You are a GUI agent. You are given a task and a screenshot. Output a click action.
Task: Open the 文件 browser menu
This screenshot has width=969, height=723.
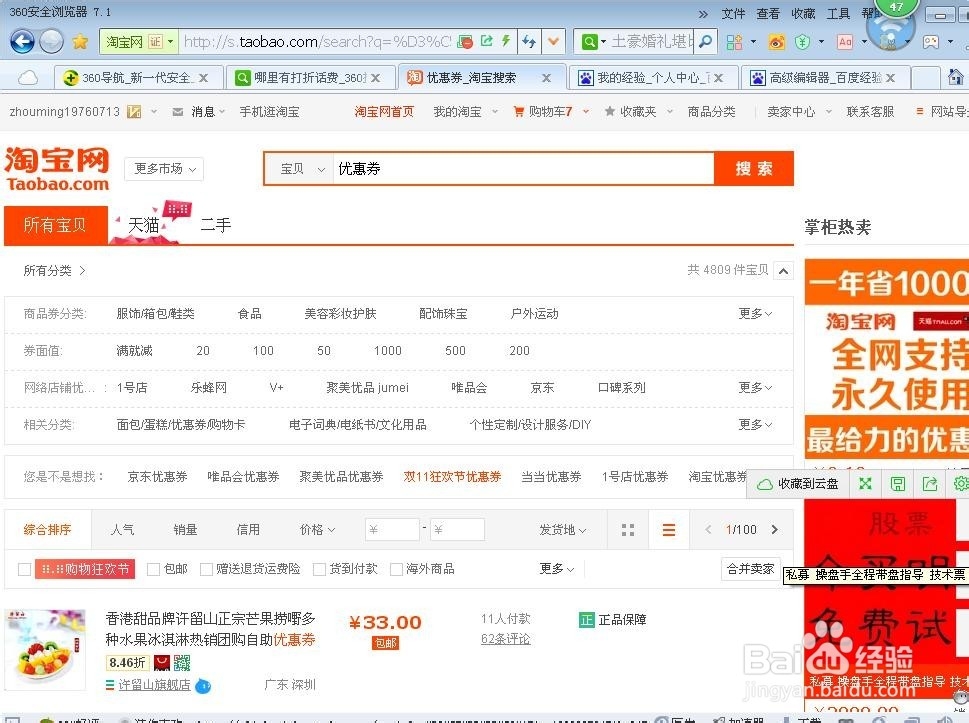(x=733, y=14)
